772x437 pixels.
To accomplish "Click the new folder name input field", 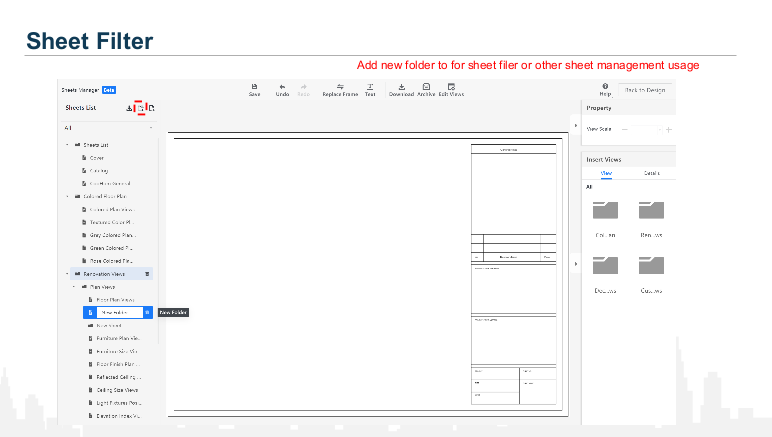I will (x=119, y=312).
